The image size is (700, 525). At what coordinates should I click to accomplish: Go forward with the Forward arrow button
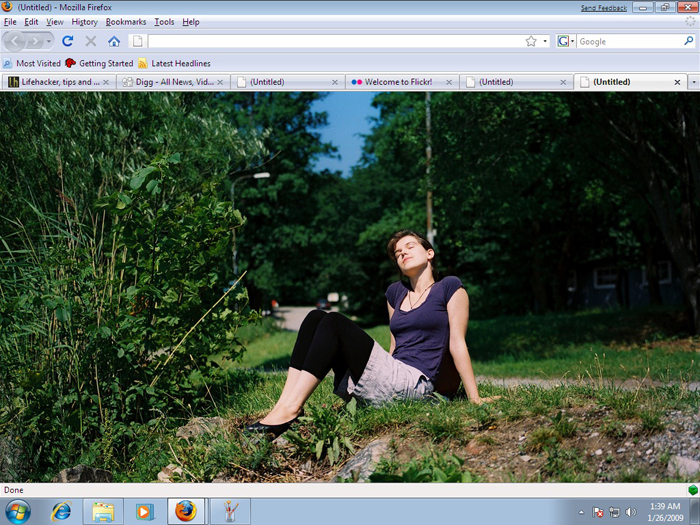(35, 42)
